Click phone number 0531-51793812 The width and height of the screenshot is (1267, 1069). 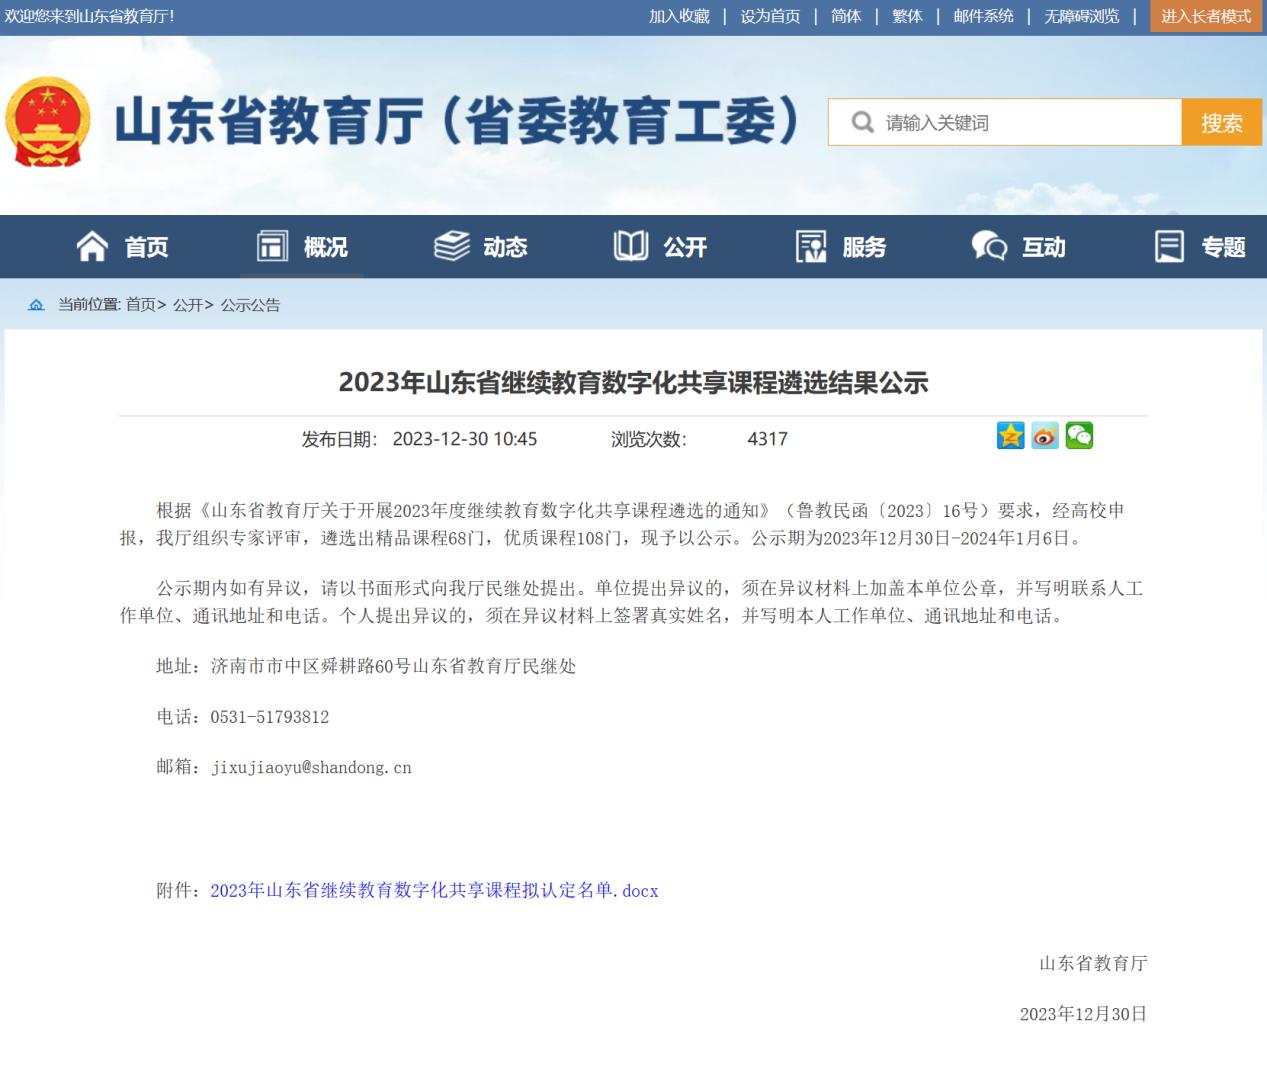269,717
